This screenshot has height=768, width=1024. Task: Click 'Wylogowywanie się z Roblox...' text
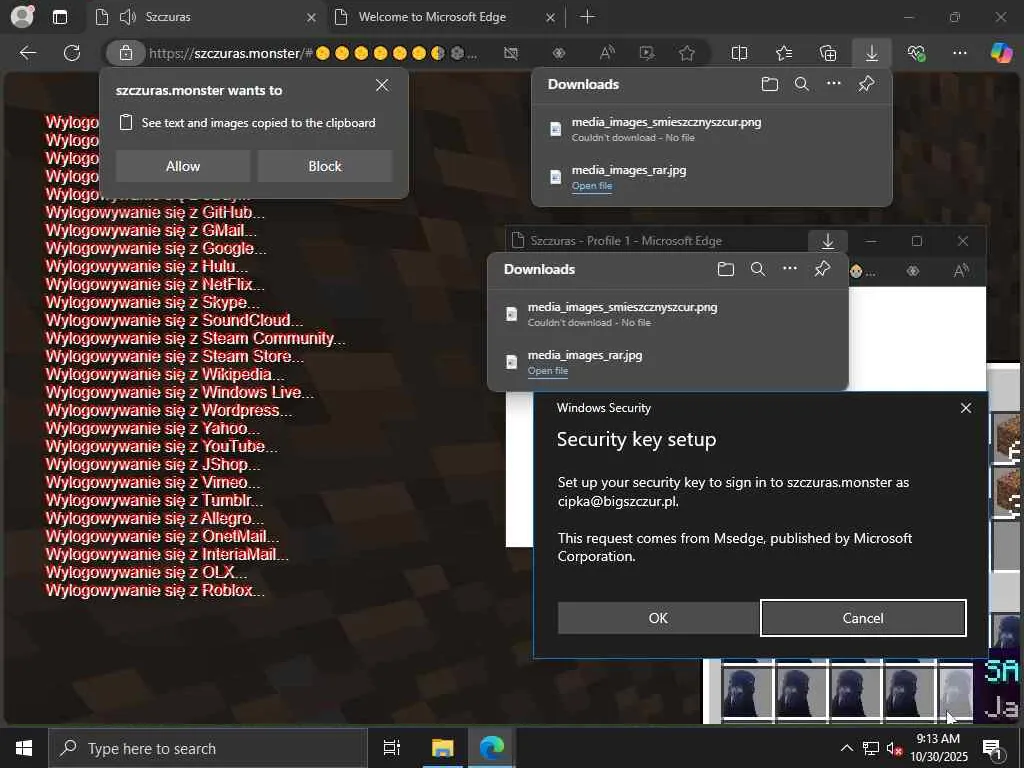[155, 590]
